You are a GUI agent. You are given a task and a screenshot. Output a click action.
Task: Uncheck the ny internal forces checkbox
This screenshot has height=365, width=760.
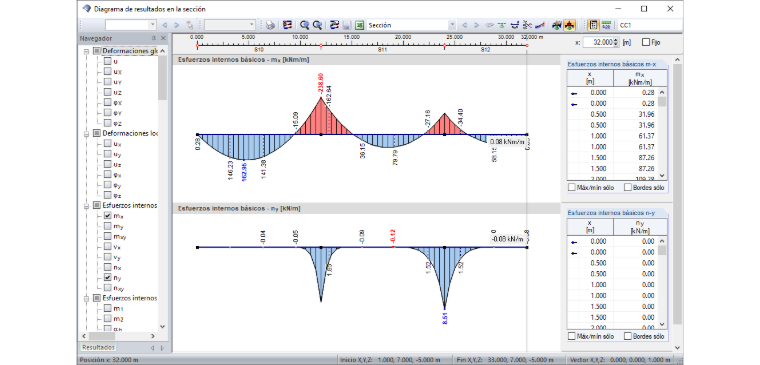(107, 278)
